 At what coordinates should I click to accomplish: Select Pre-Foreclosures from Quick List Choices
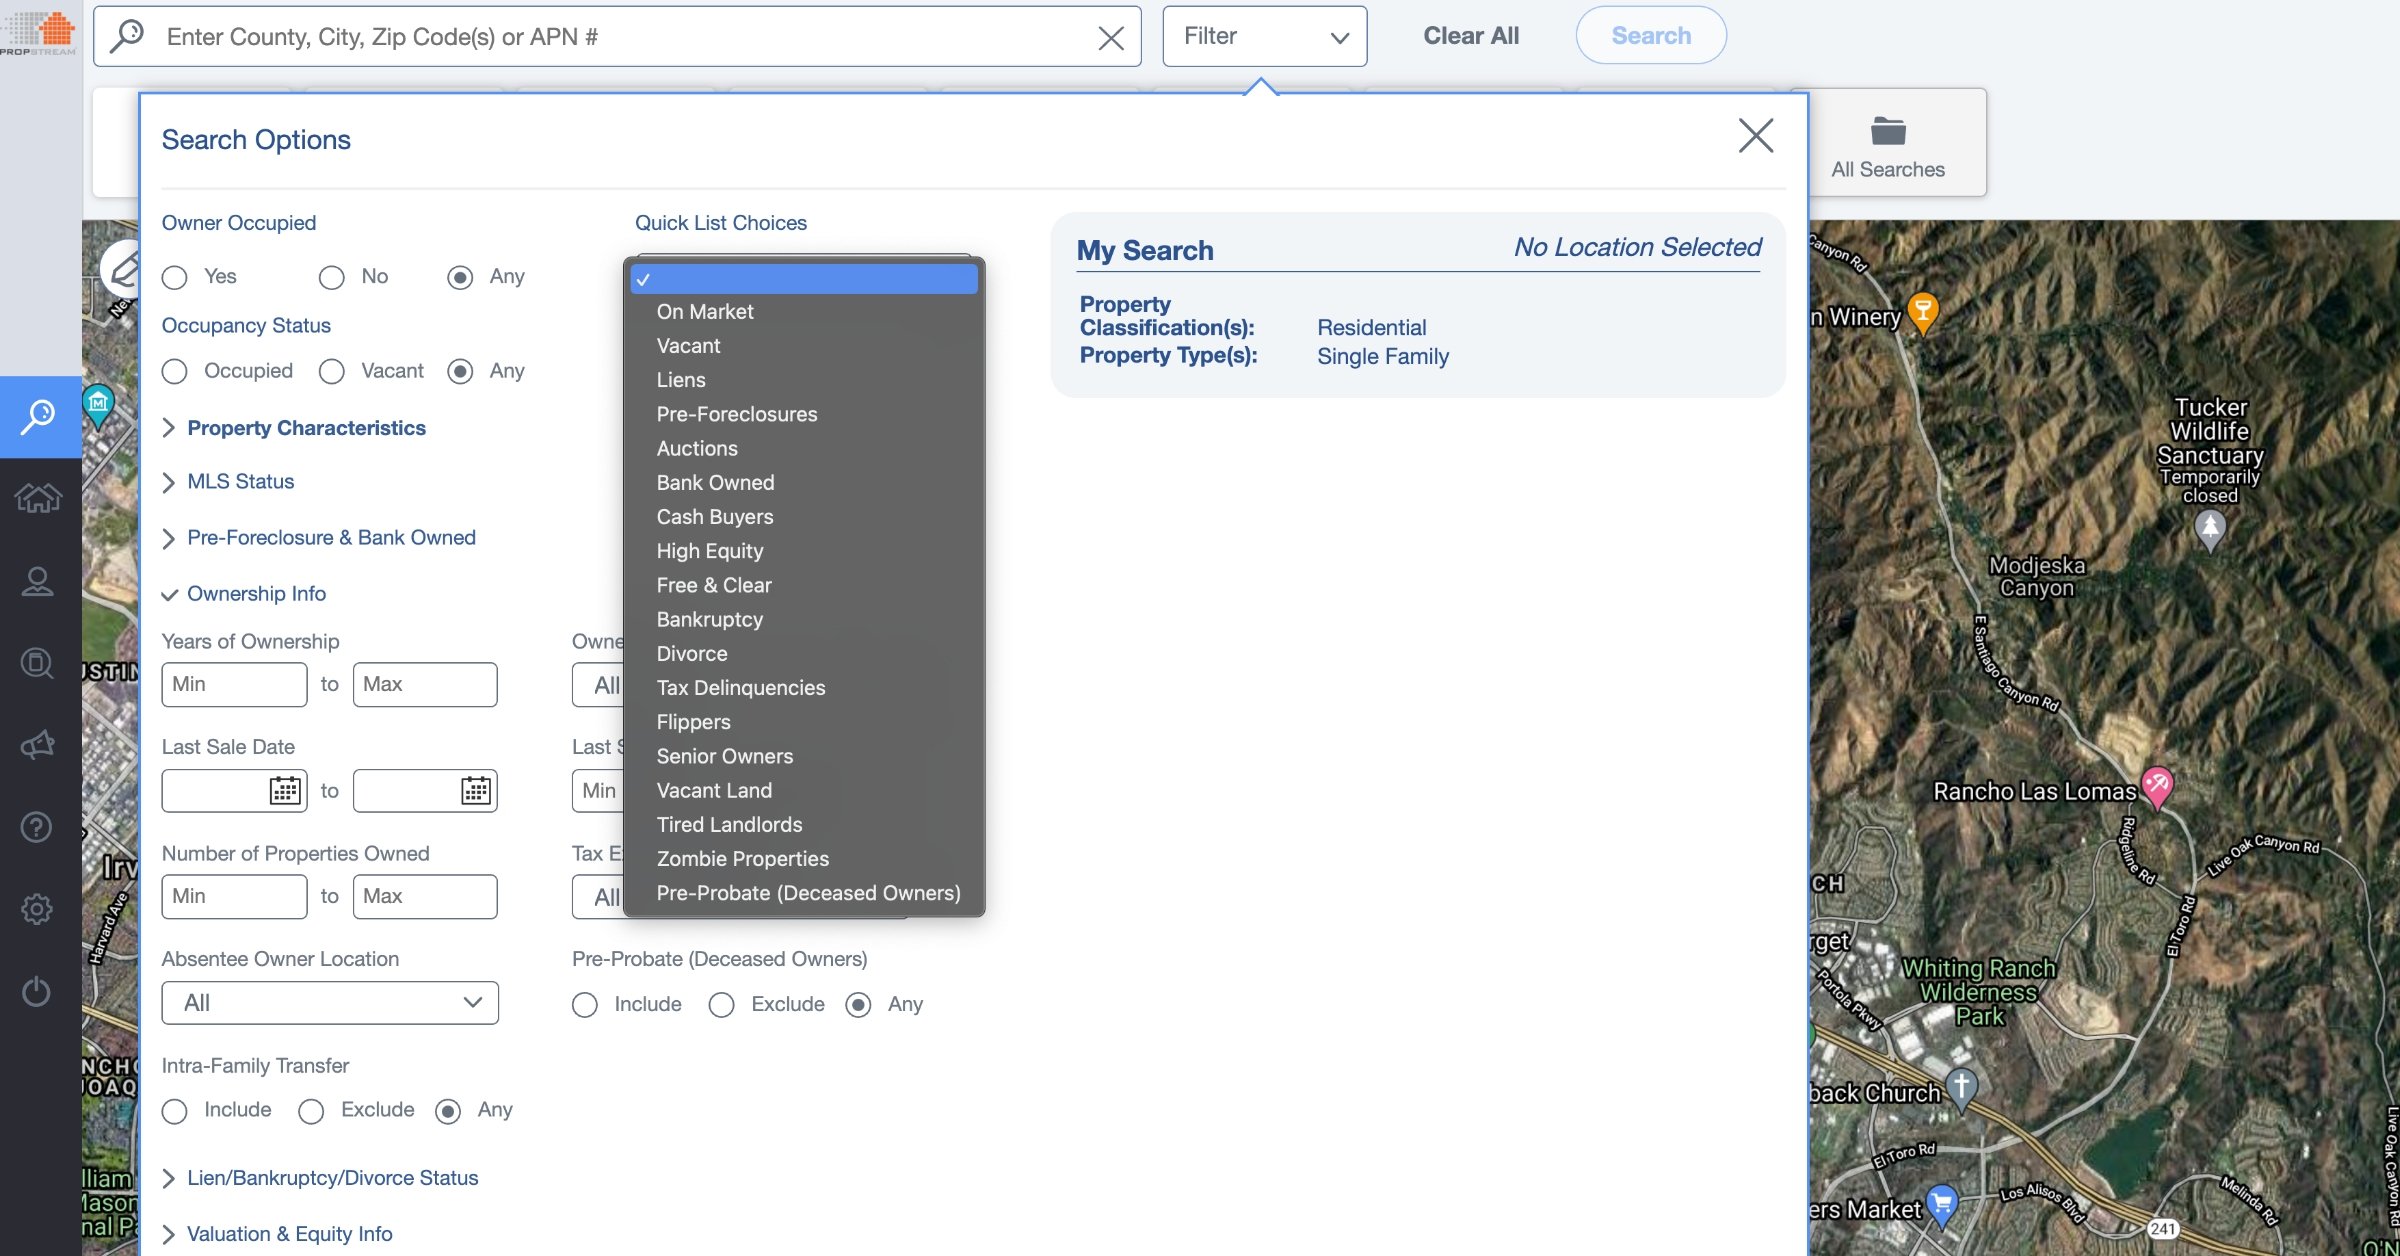[x=736, y=414]
